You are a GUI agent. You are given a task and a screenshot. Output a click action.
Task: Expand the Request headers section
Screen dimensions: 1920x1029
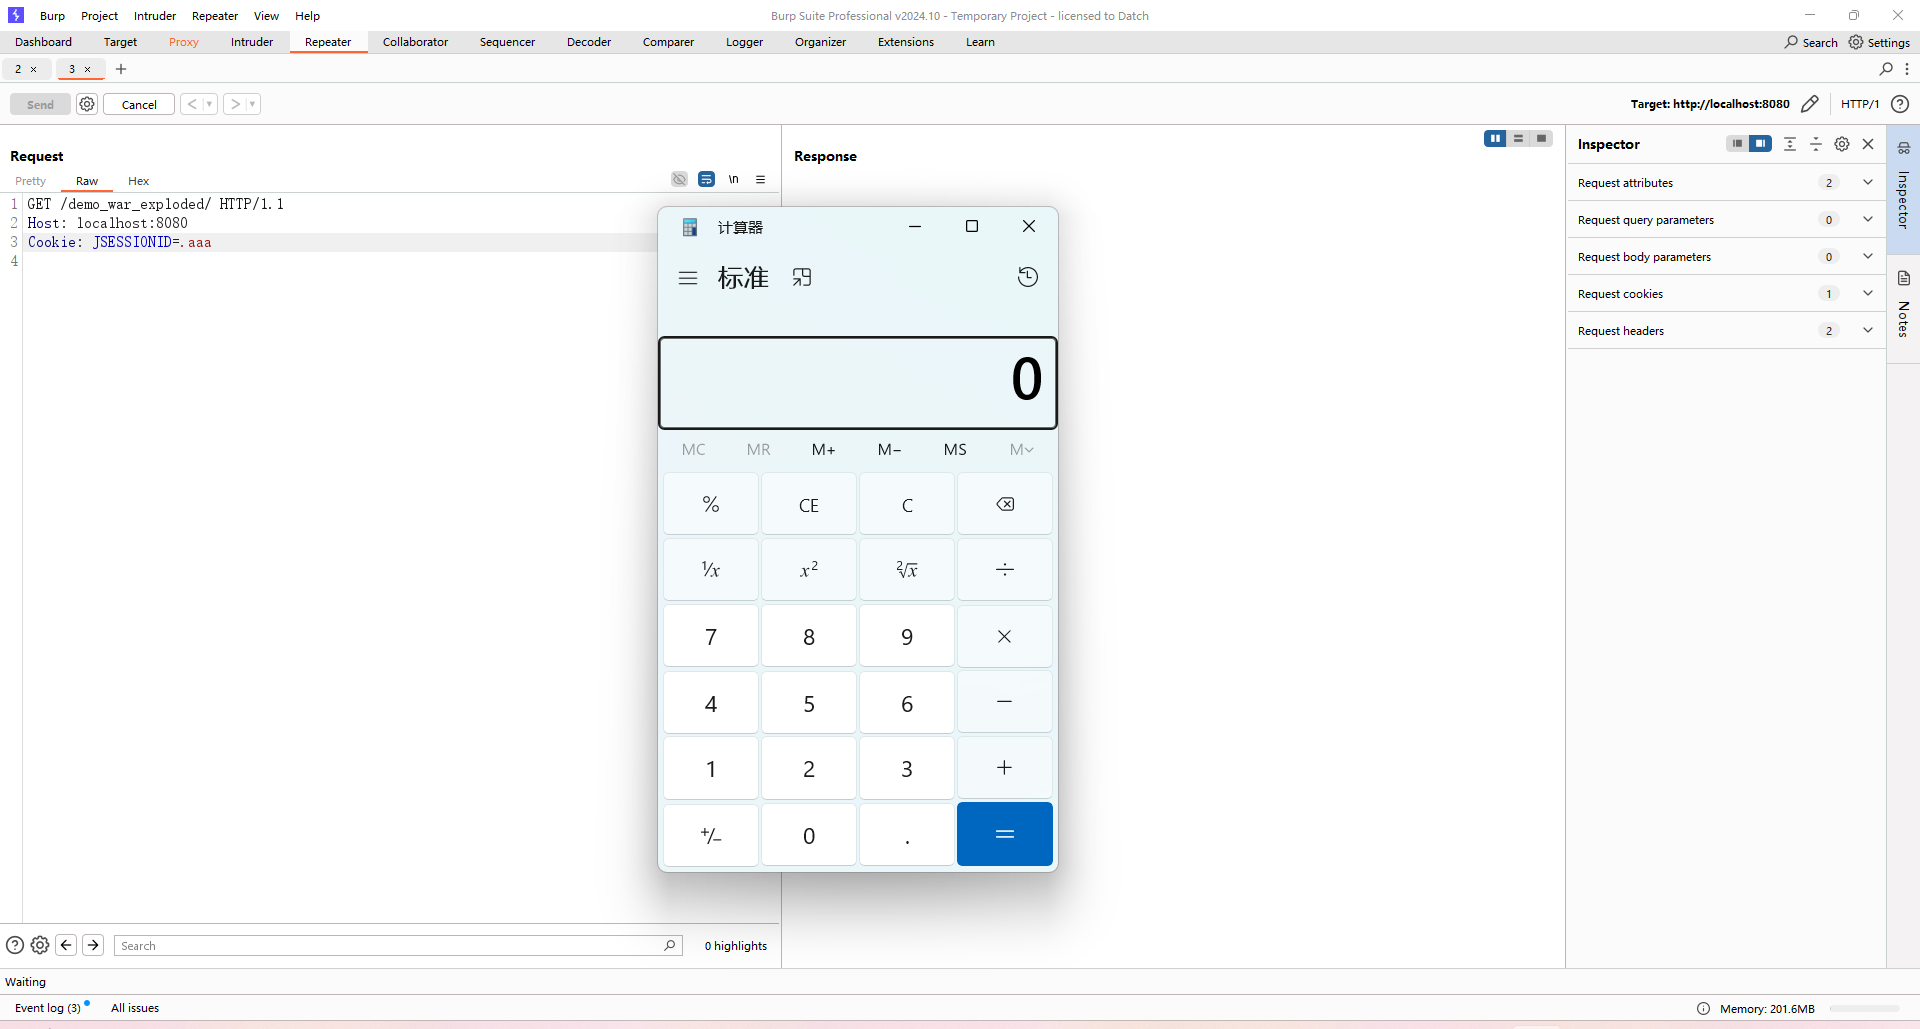[x=1867, y=331]
